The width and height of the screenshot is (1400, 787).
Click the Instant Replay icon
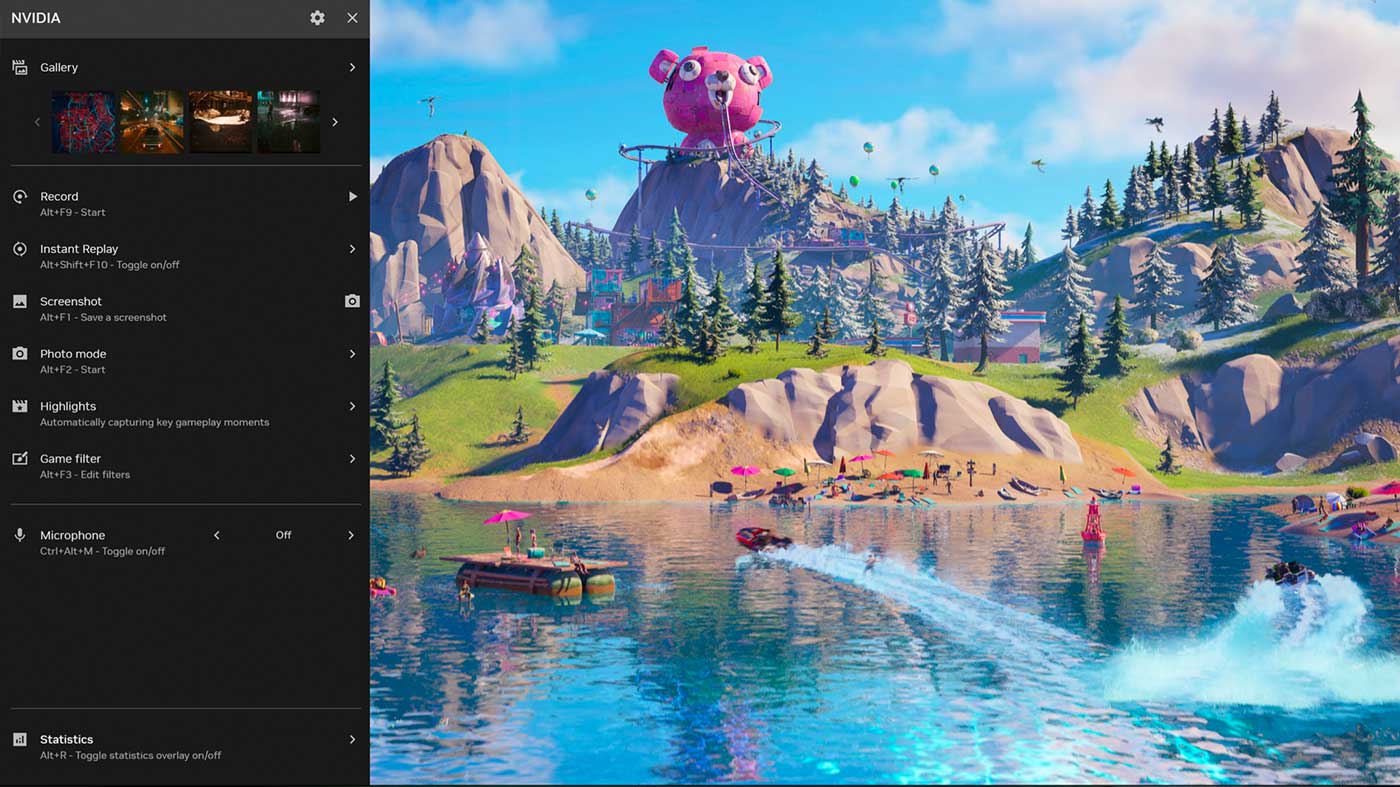pos(19,249)
